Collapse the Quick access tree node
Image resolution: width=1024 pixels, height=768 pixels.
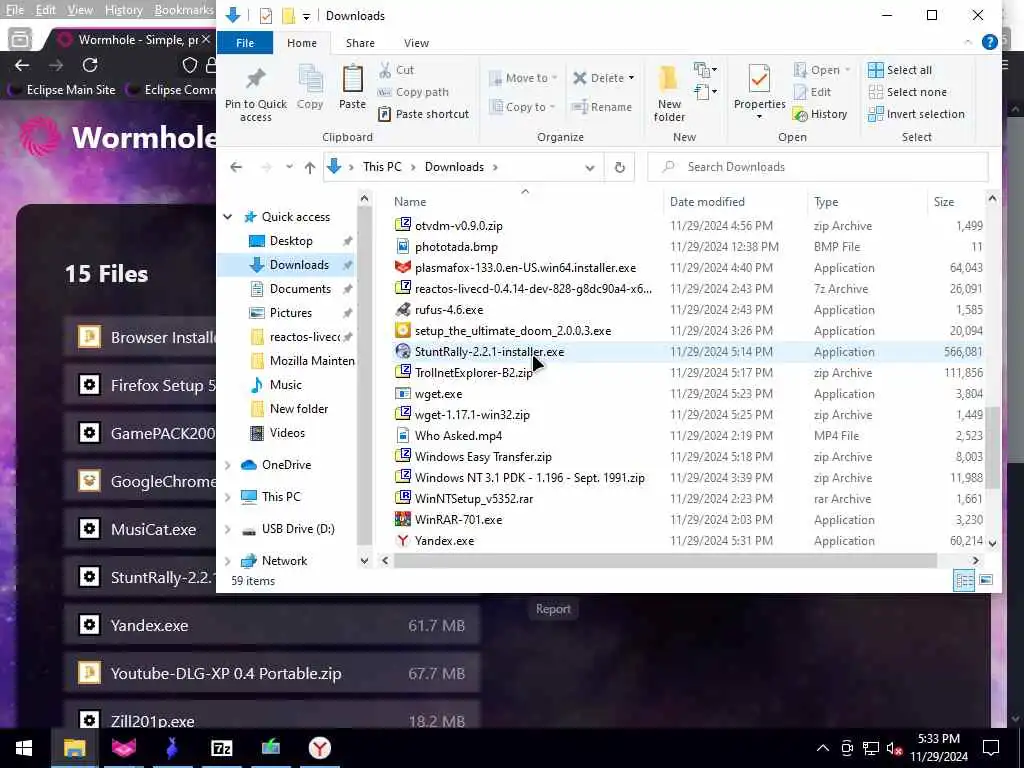[228, 217]
